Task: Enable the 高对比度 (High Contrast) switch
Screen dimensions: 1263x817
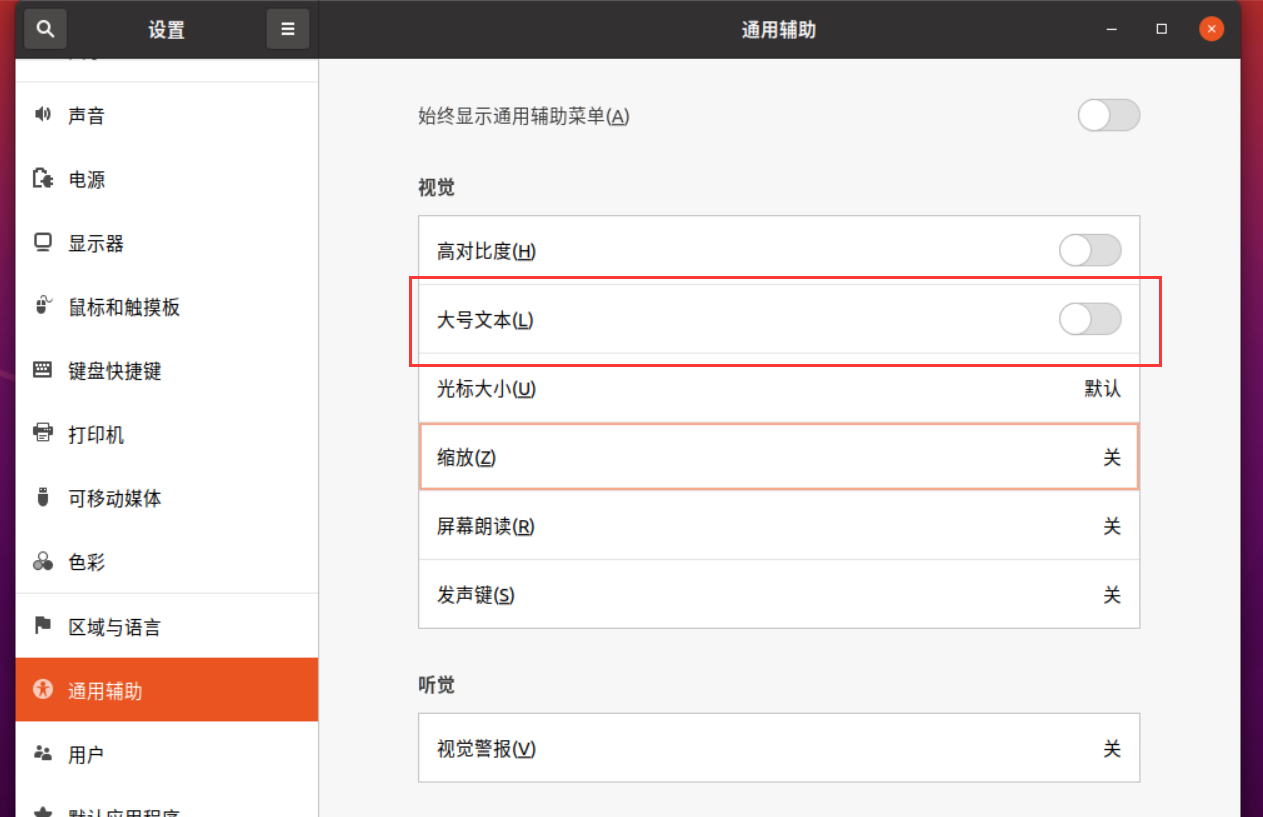Action: (1090, 250)
